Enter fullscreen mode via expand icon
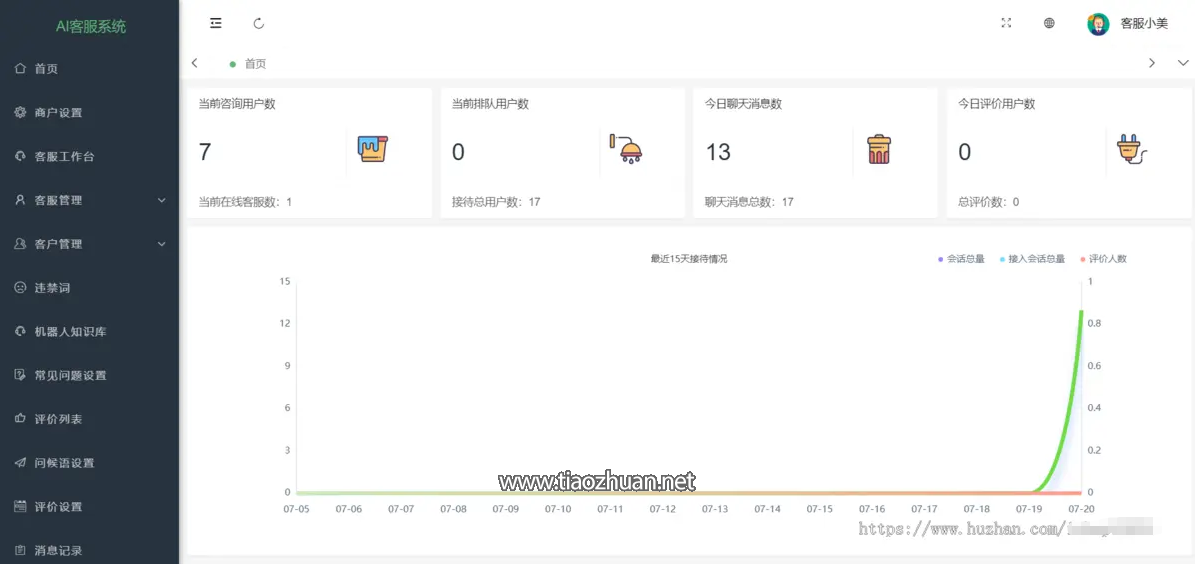This screenshot has height=564, width=1195. click(x=1006, y=23)
